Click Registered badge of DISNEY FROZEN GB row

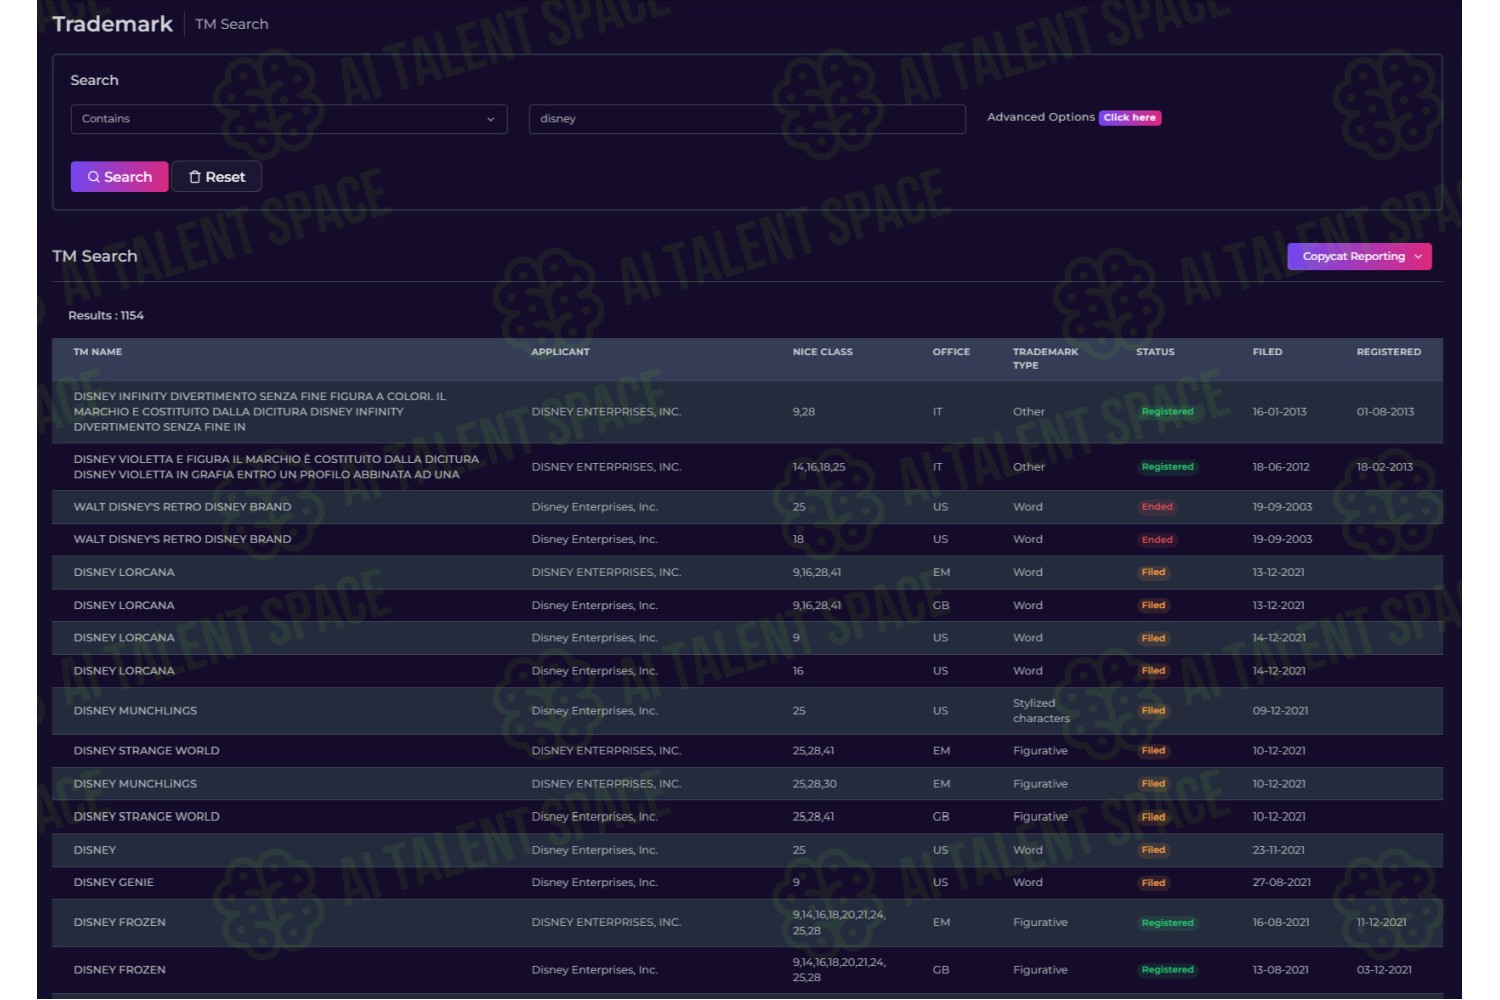[x=1167, y=970]
